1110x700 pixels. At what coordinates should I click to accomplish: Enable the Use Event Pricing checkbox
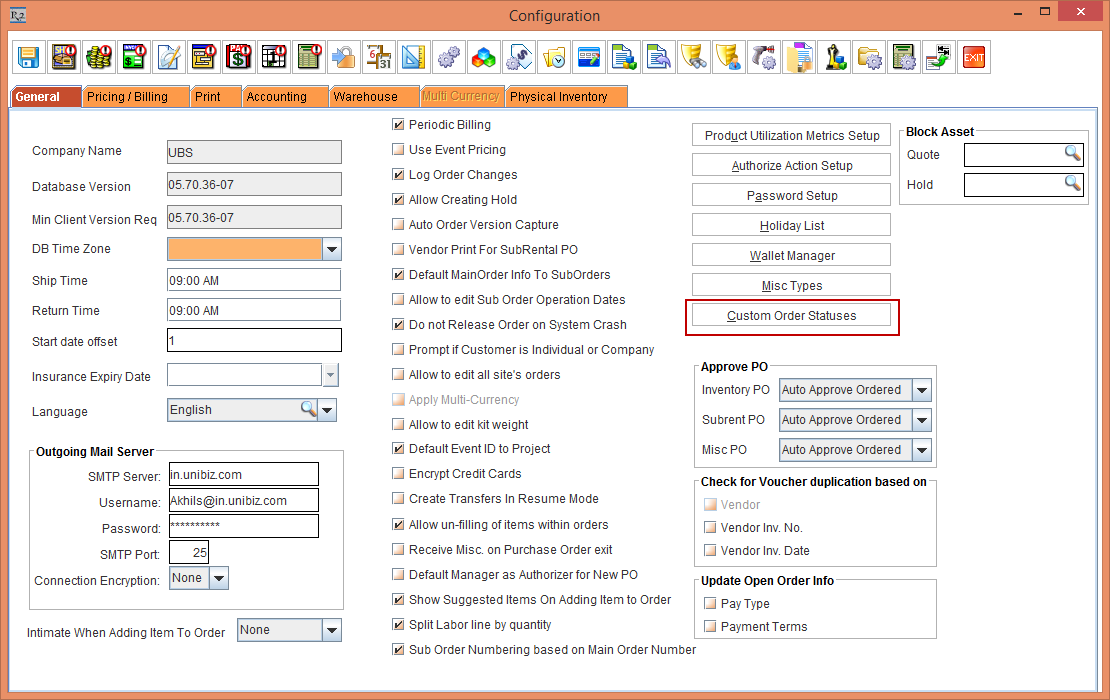[399, 150]
